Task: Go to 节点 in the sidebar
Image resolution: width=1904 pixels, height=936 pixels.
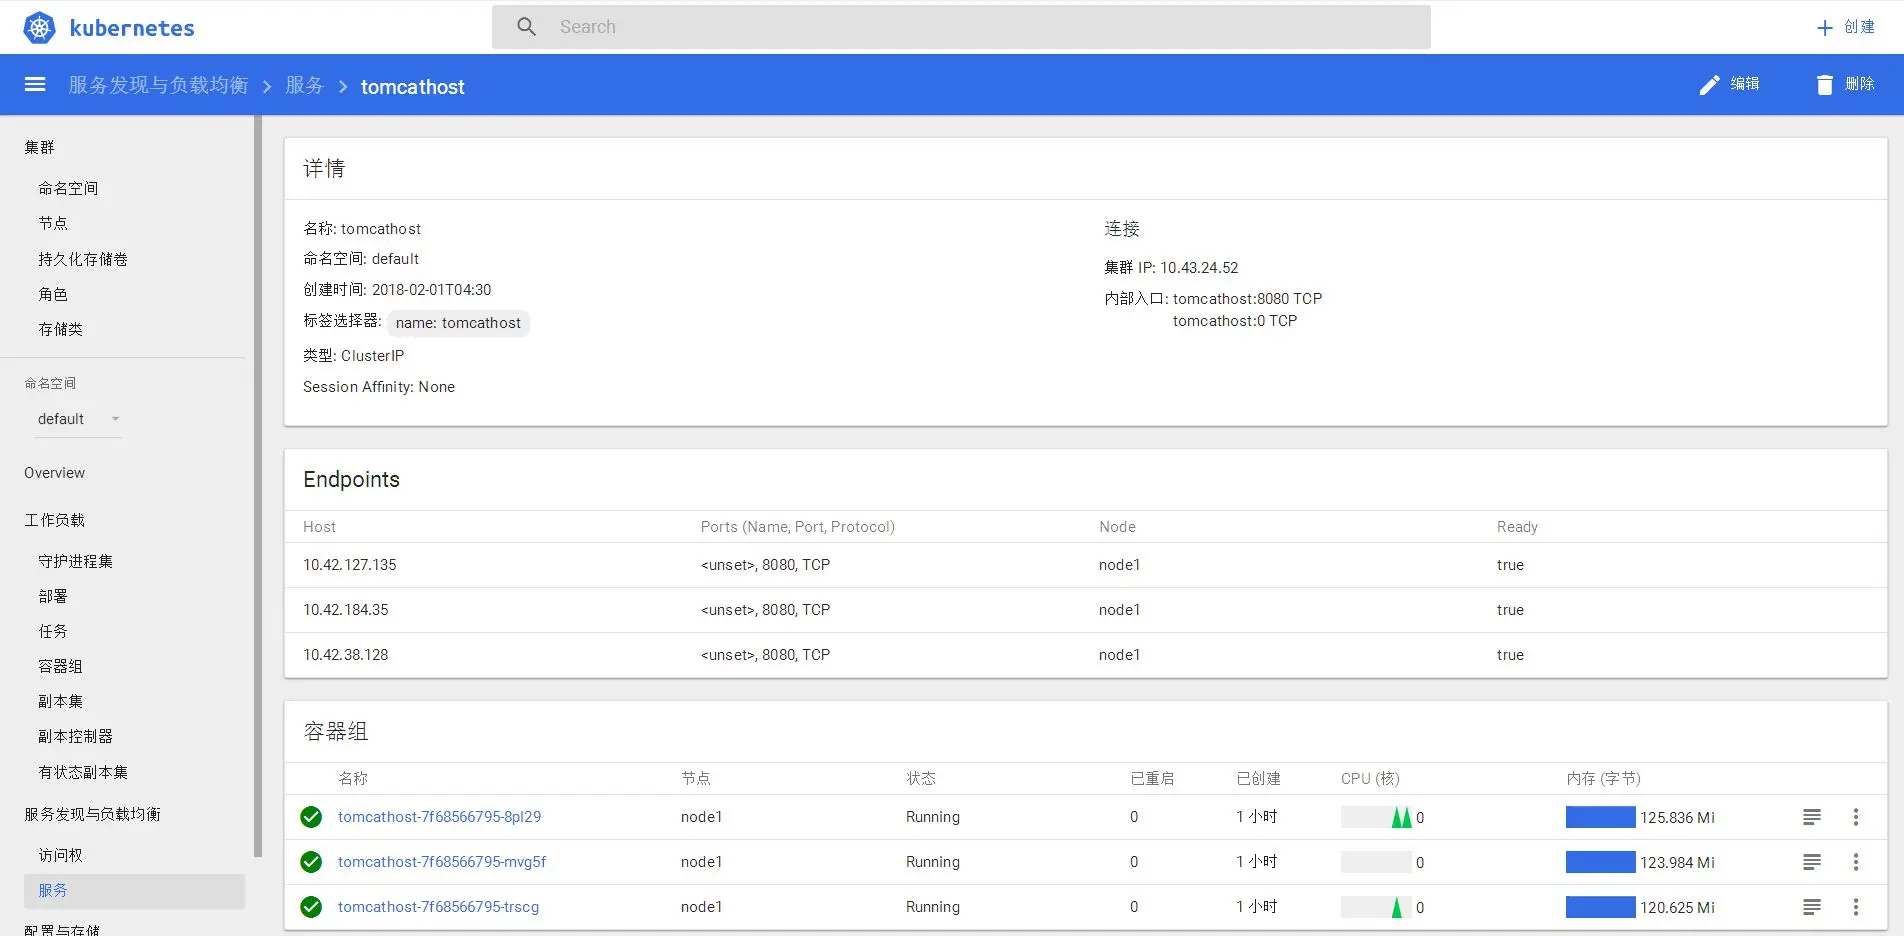Action: pos(53,223)
